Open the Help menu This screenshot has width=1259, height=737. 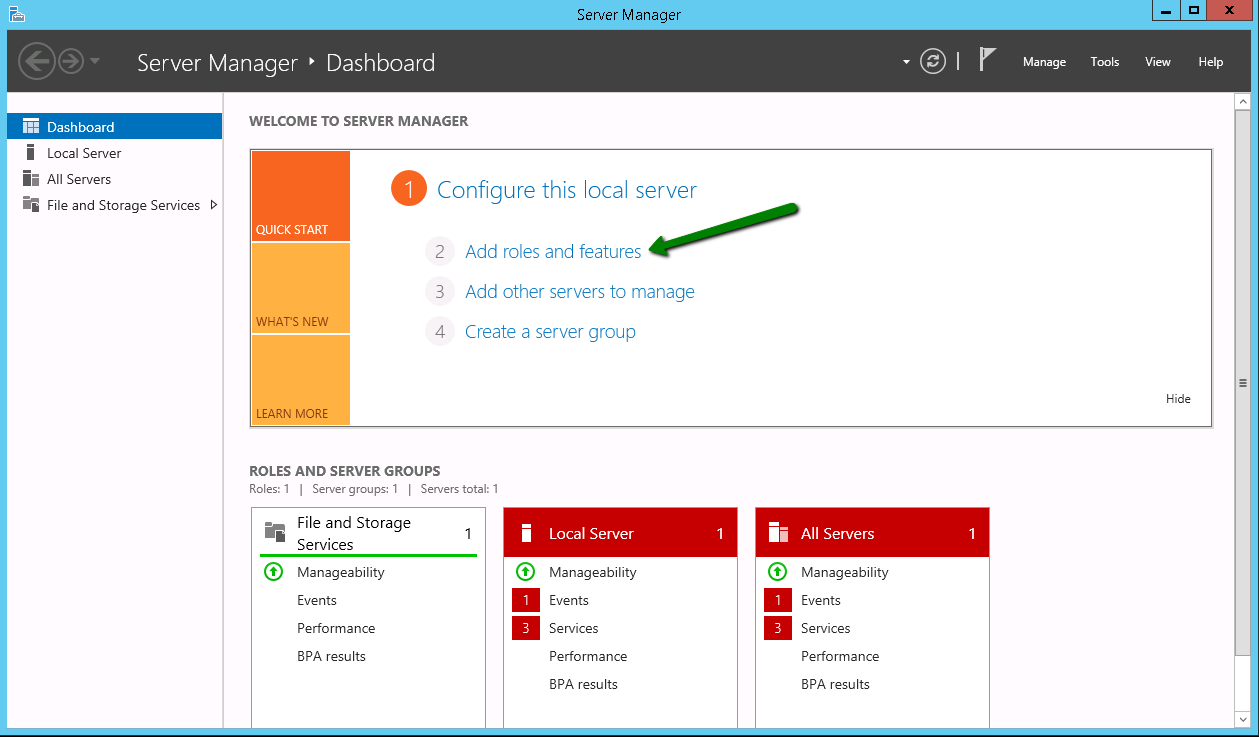point(1211,62)
